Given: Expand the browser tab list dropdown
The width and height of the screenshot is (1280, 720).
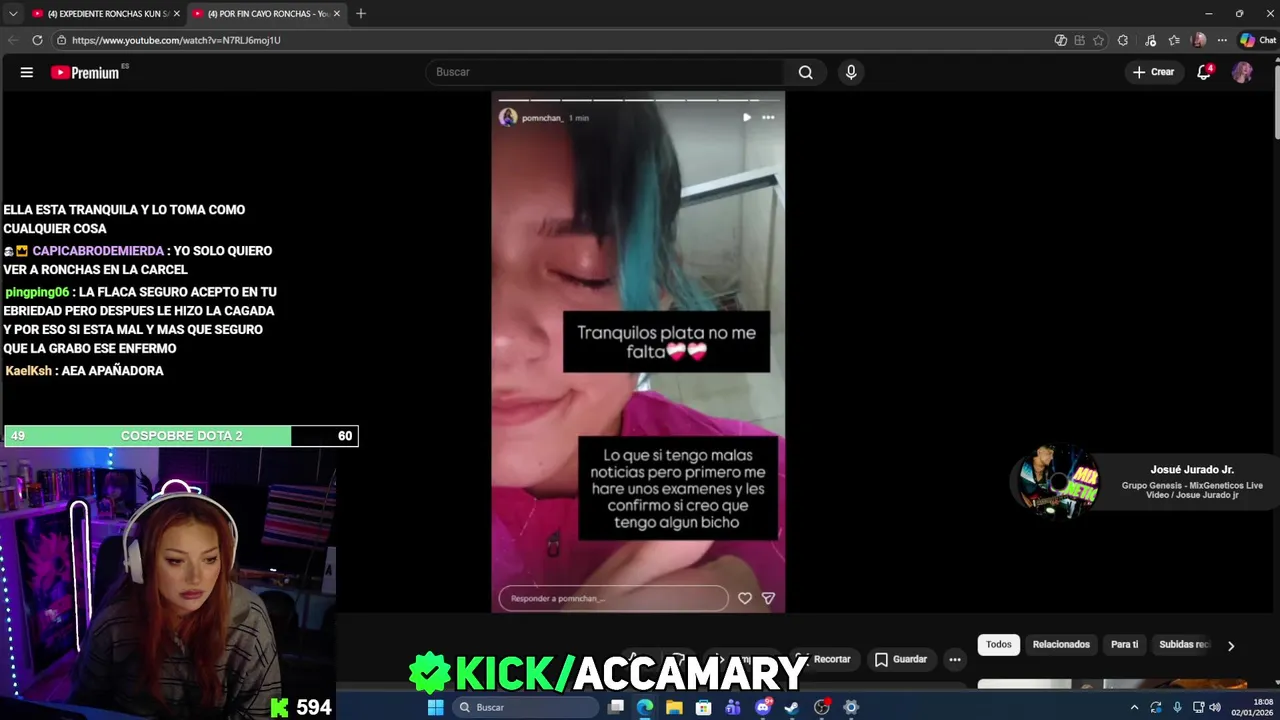Looking at the screenshot, I should [13, 13].
